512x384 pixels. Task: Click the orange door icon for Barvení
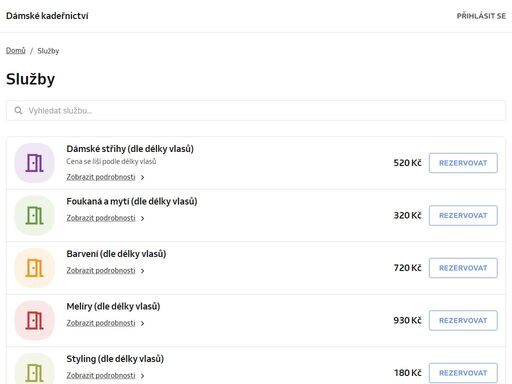34,268
